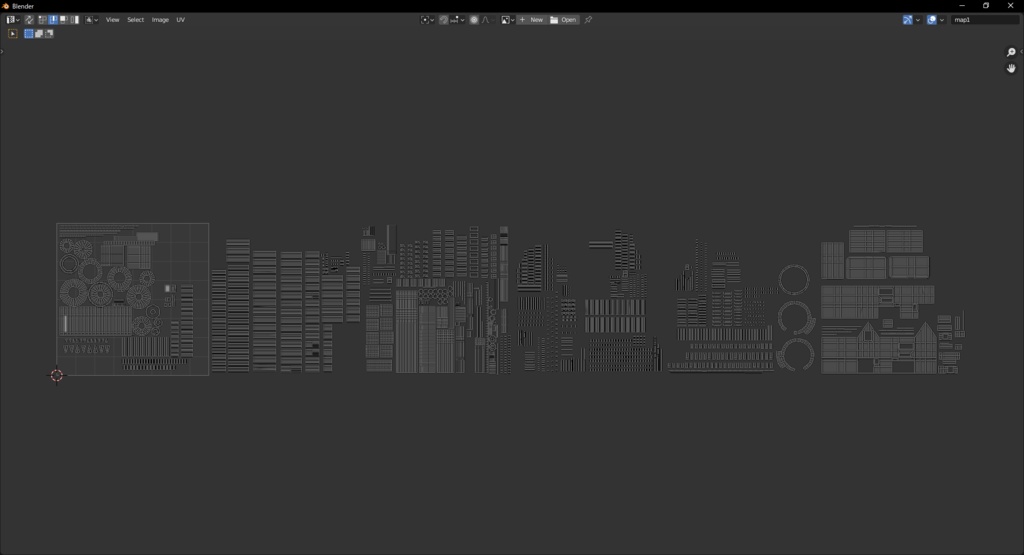The image size is (1024, 555).
Task: Open proportional editing falloff dropdown
Action: (x=487, y=20)
